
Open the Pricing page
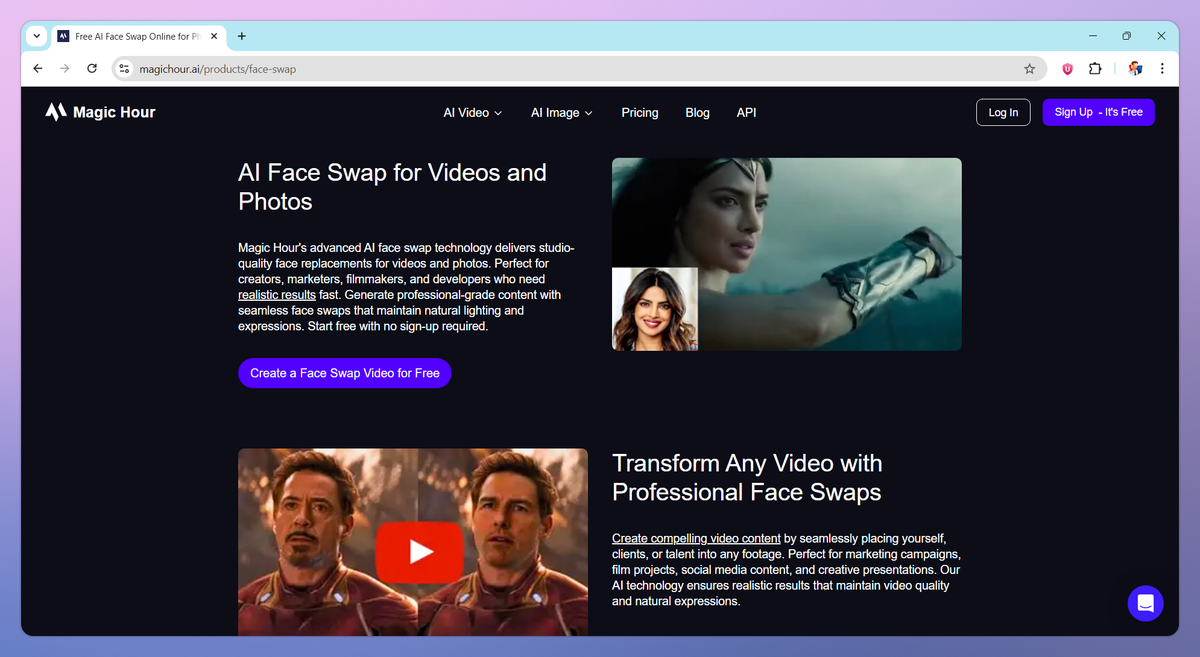[640, 113]
